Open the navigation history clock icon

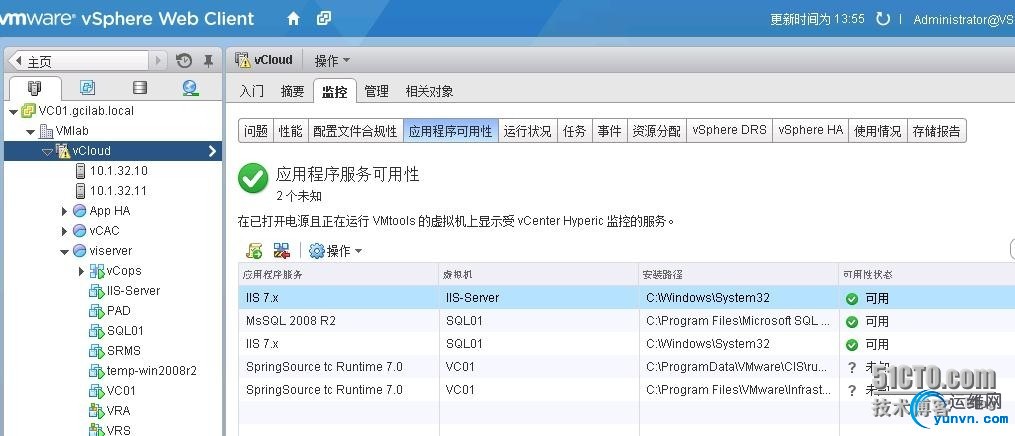184,61
